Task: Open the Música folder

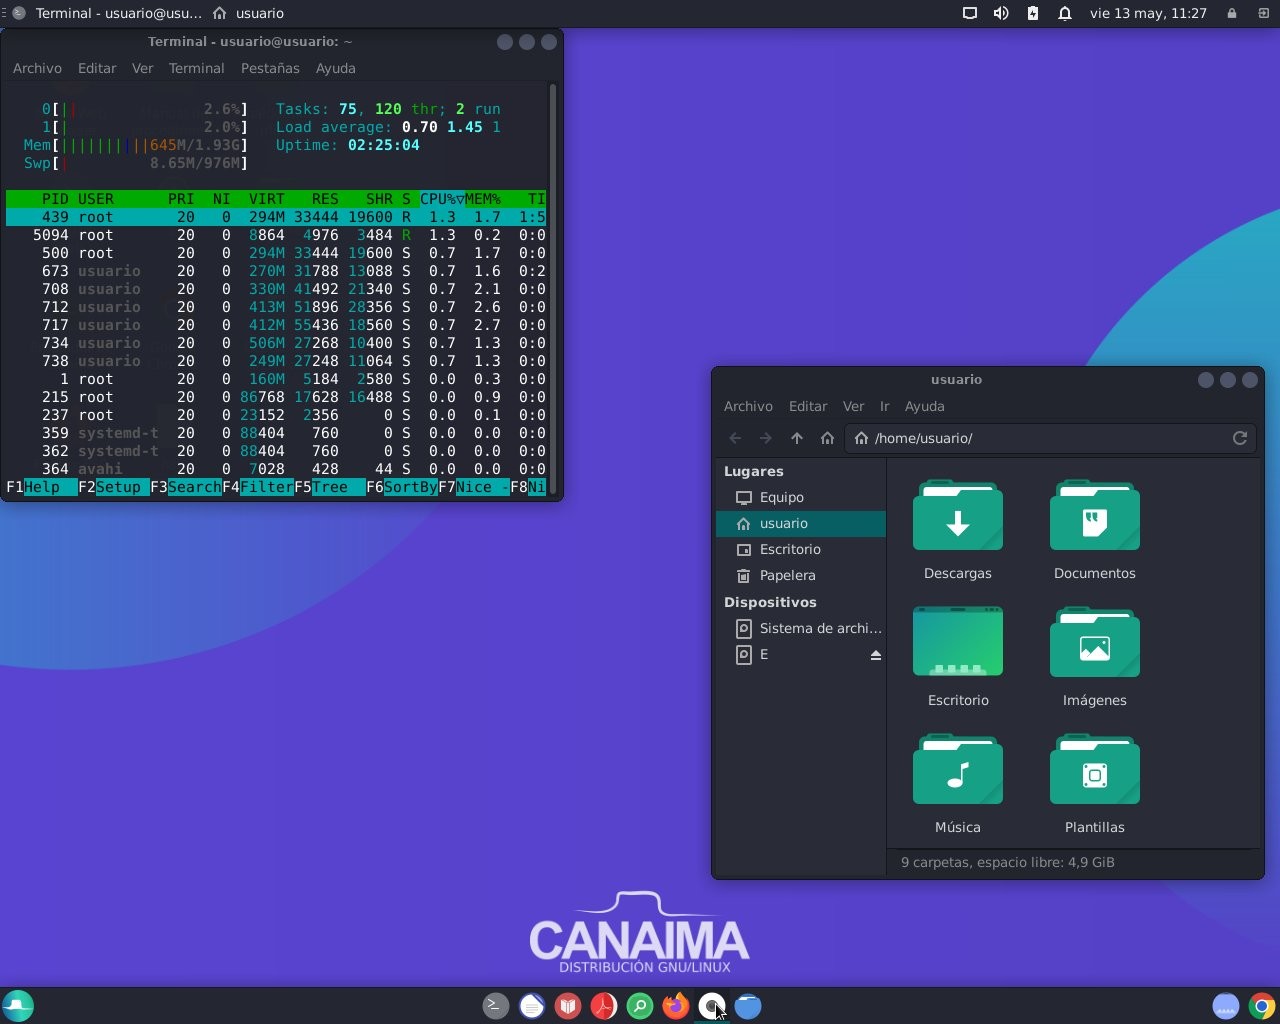Action: click(x=958, y=784)
